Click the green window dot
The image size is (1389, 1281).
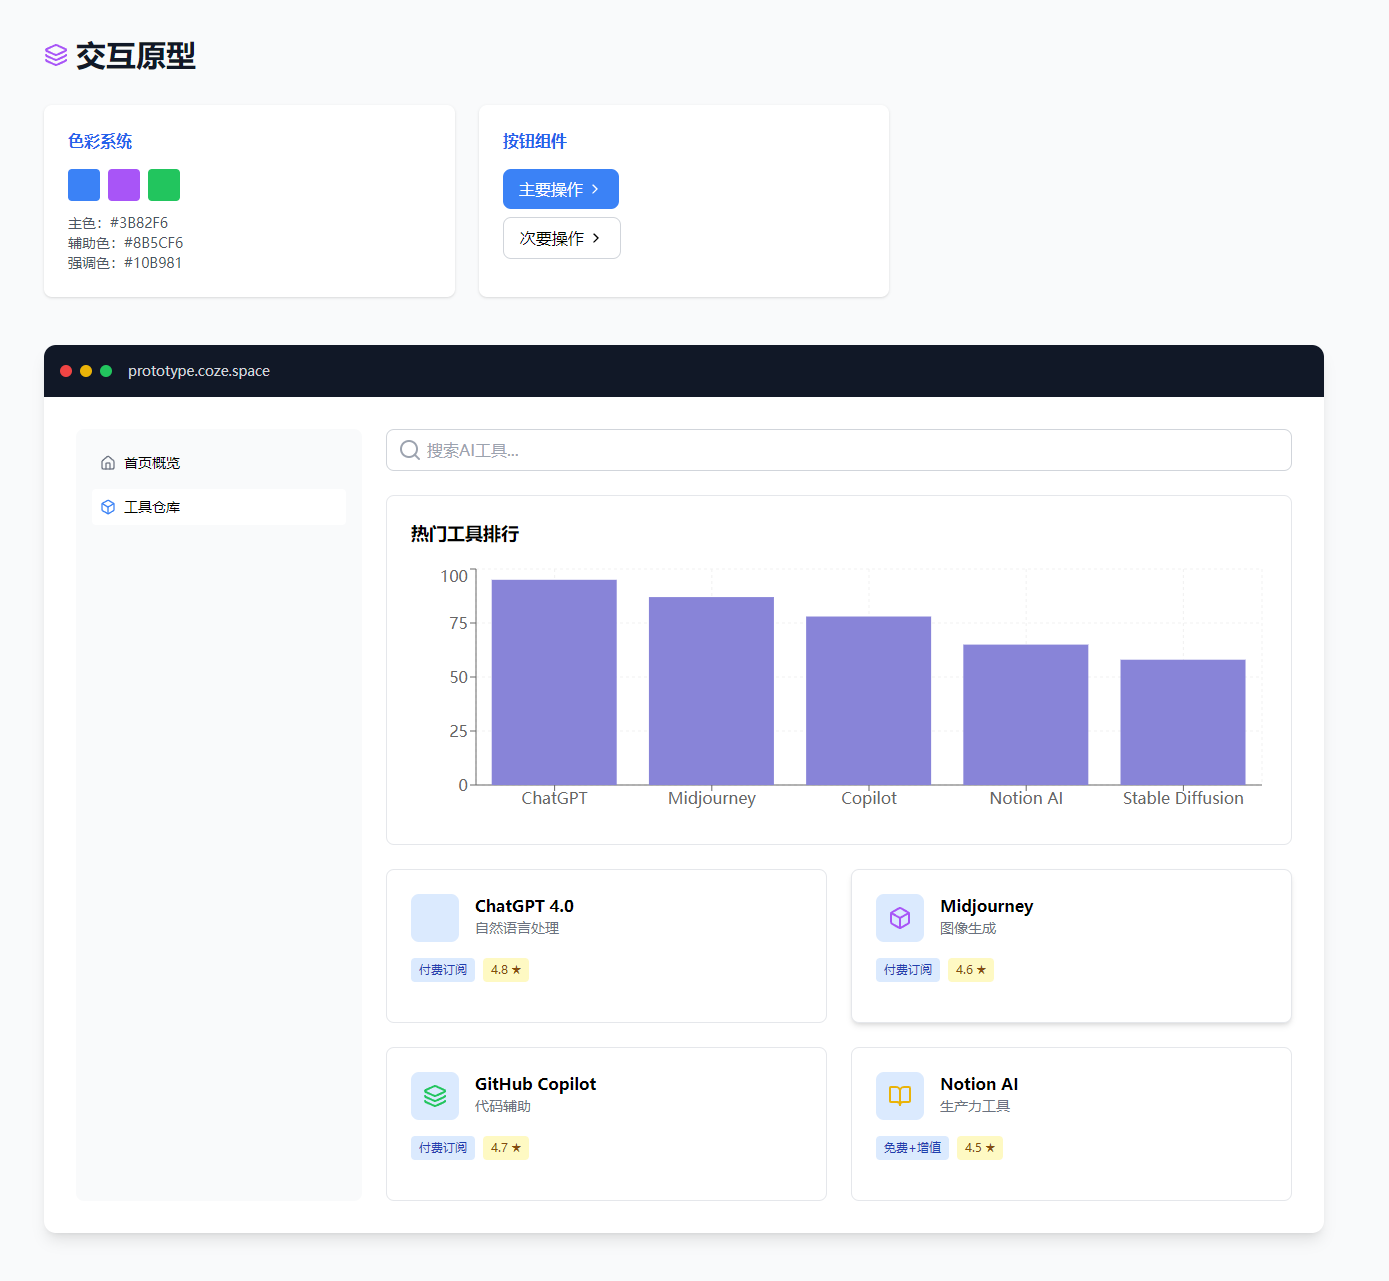pos(106,371)
